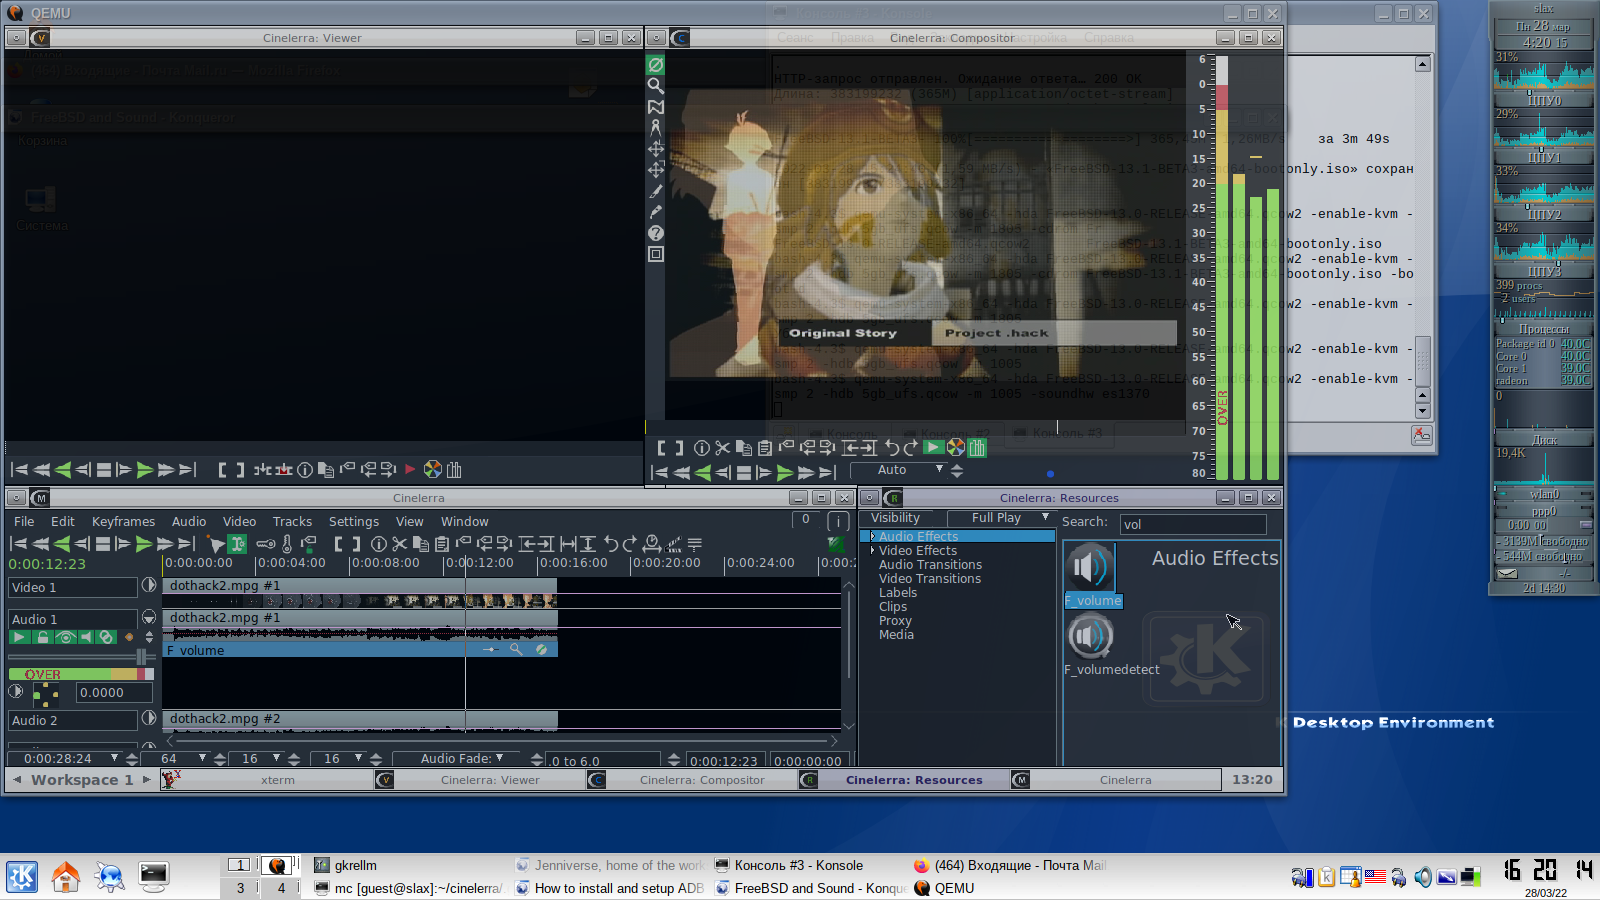Switch to the Visibility tab in Resources

click(895, 518)
